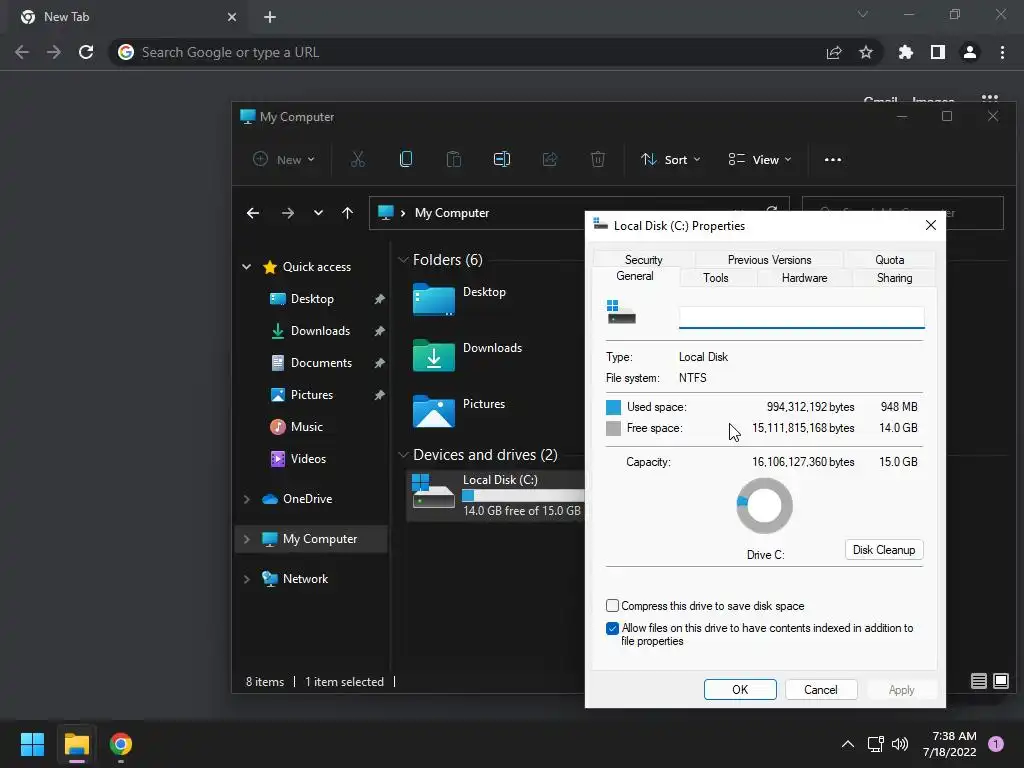Click the Up one level arrow in File Explorer
The height and width of the screenshot is (768, 1024).
pos(347,213)
